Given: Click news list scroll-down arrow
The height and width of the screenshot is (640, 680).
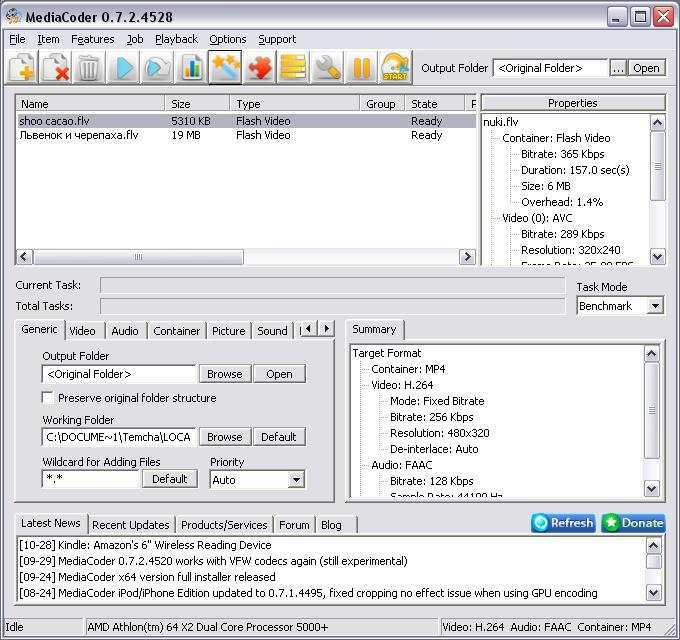Looking at the screenshot, I should pos(654,592).
